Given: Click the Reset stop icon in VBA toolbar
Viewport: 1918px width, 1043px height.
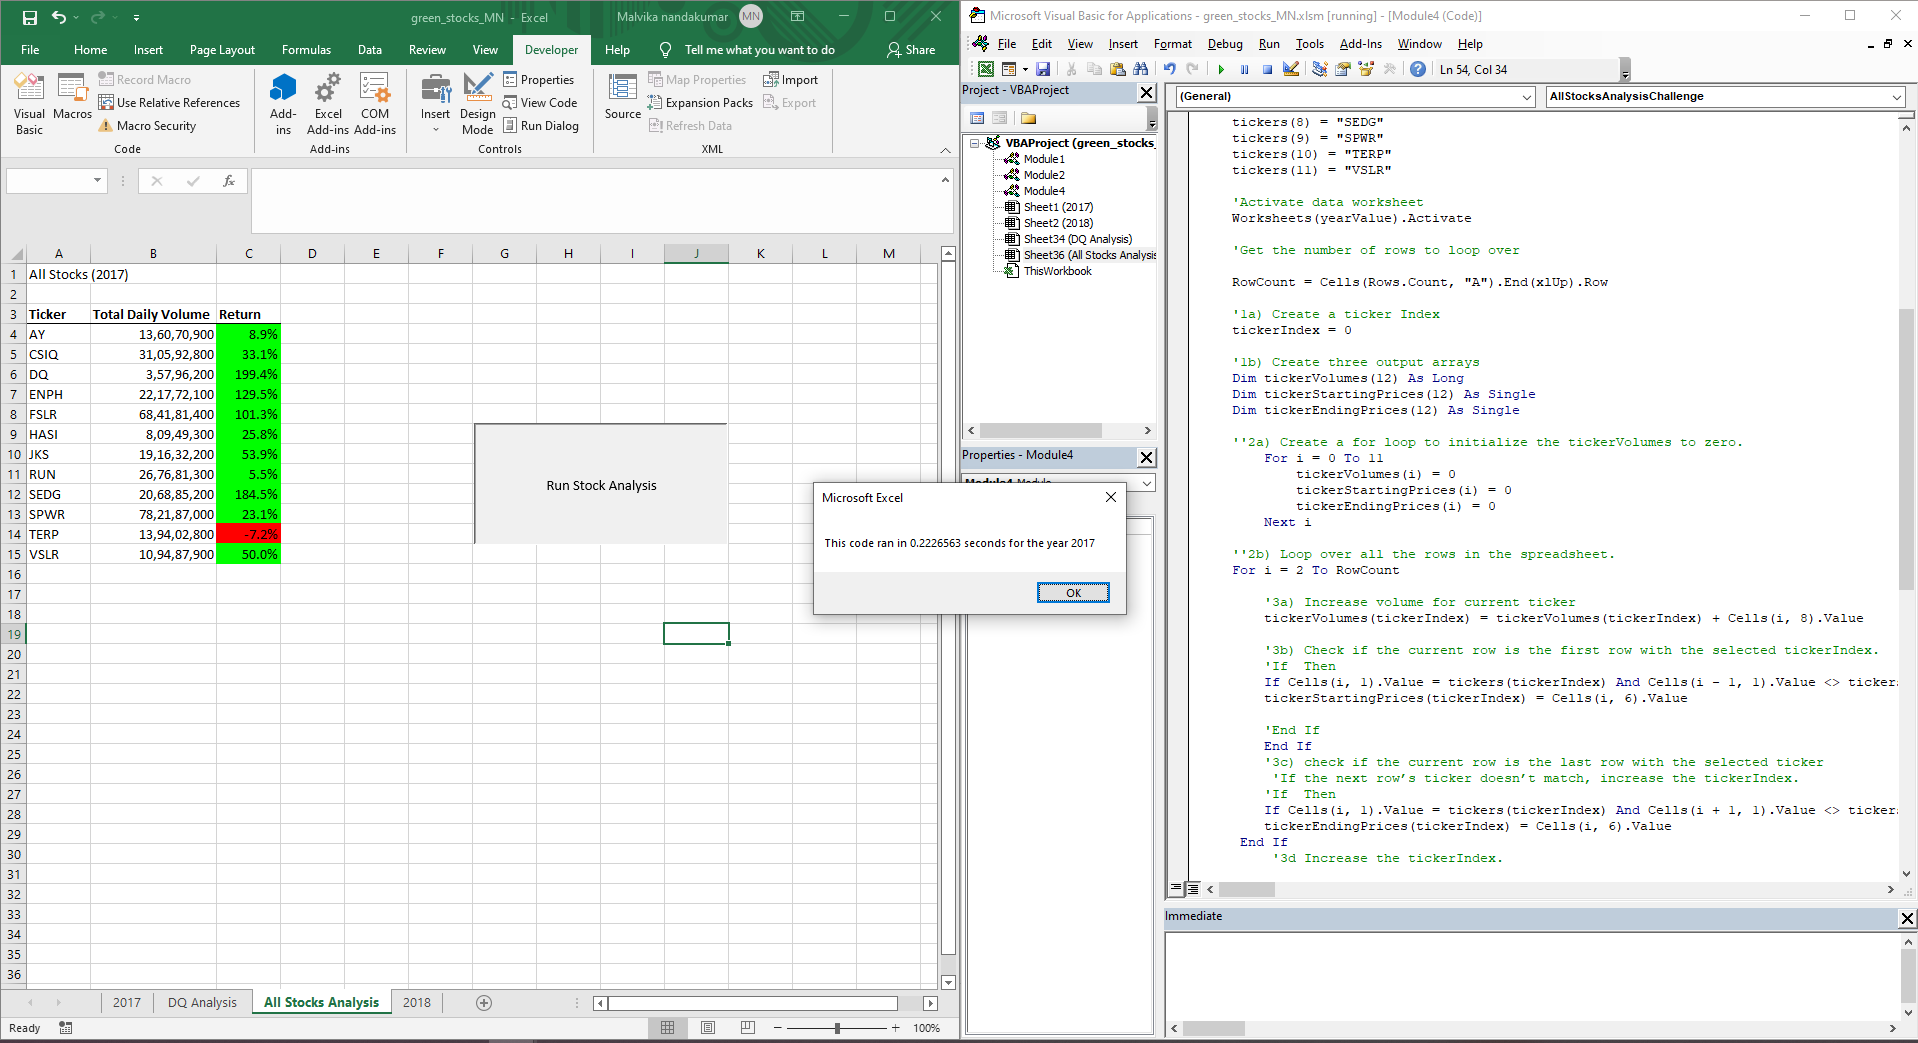Looking at the screenshot, I should click(1267, 69).
